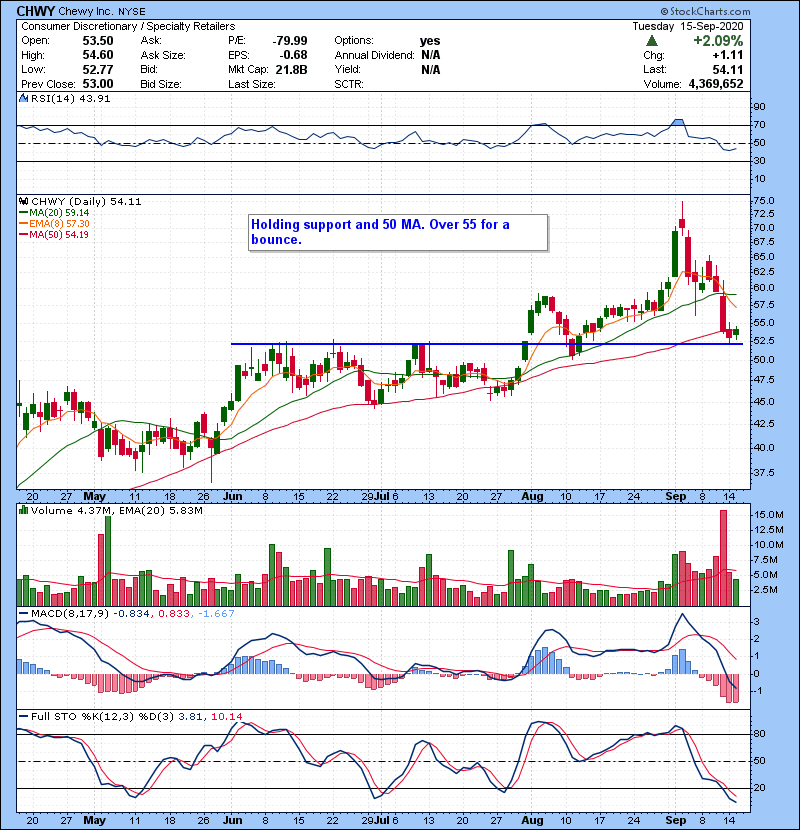Click the Chg value +1.11

point(727,55)
